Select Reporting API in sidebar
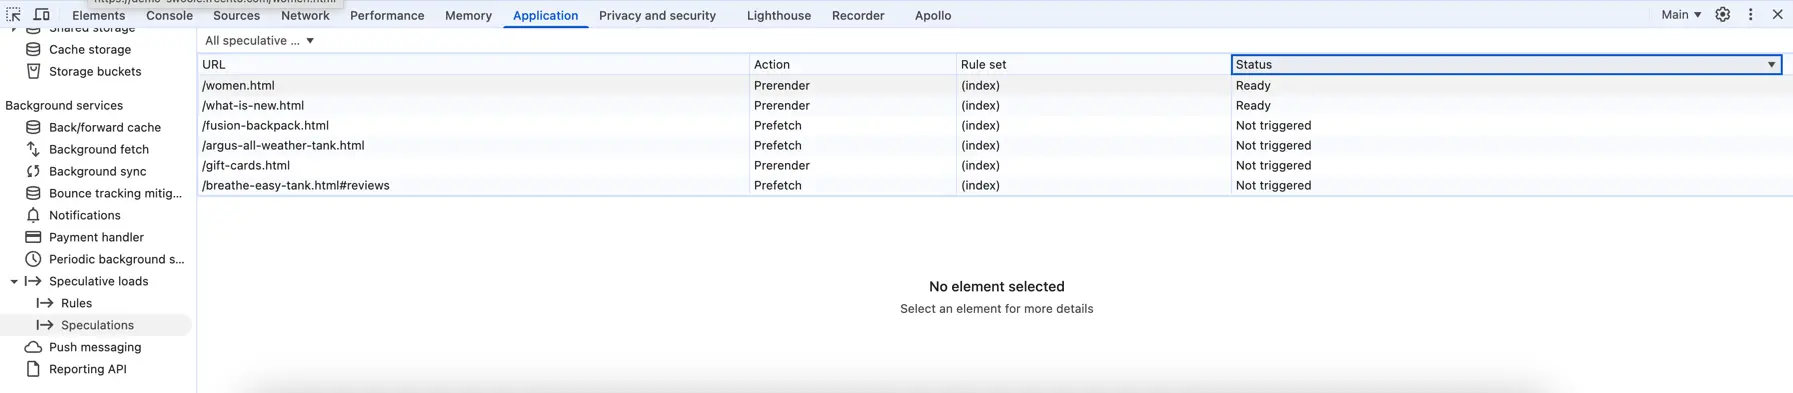 tap(88, 369)
